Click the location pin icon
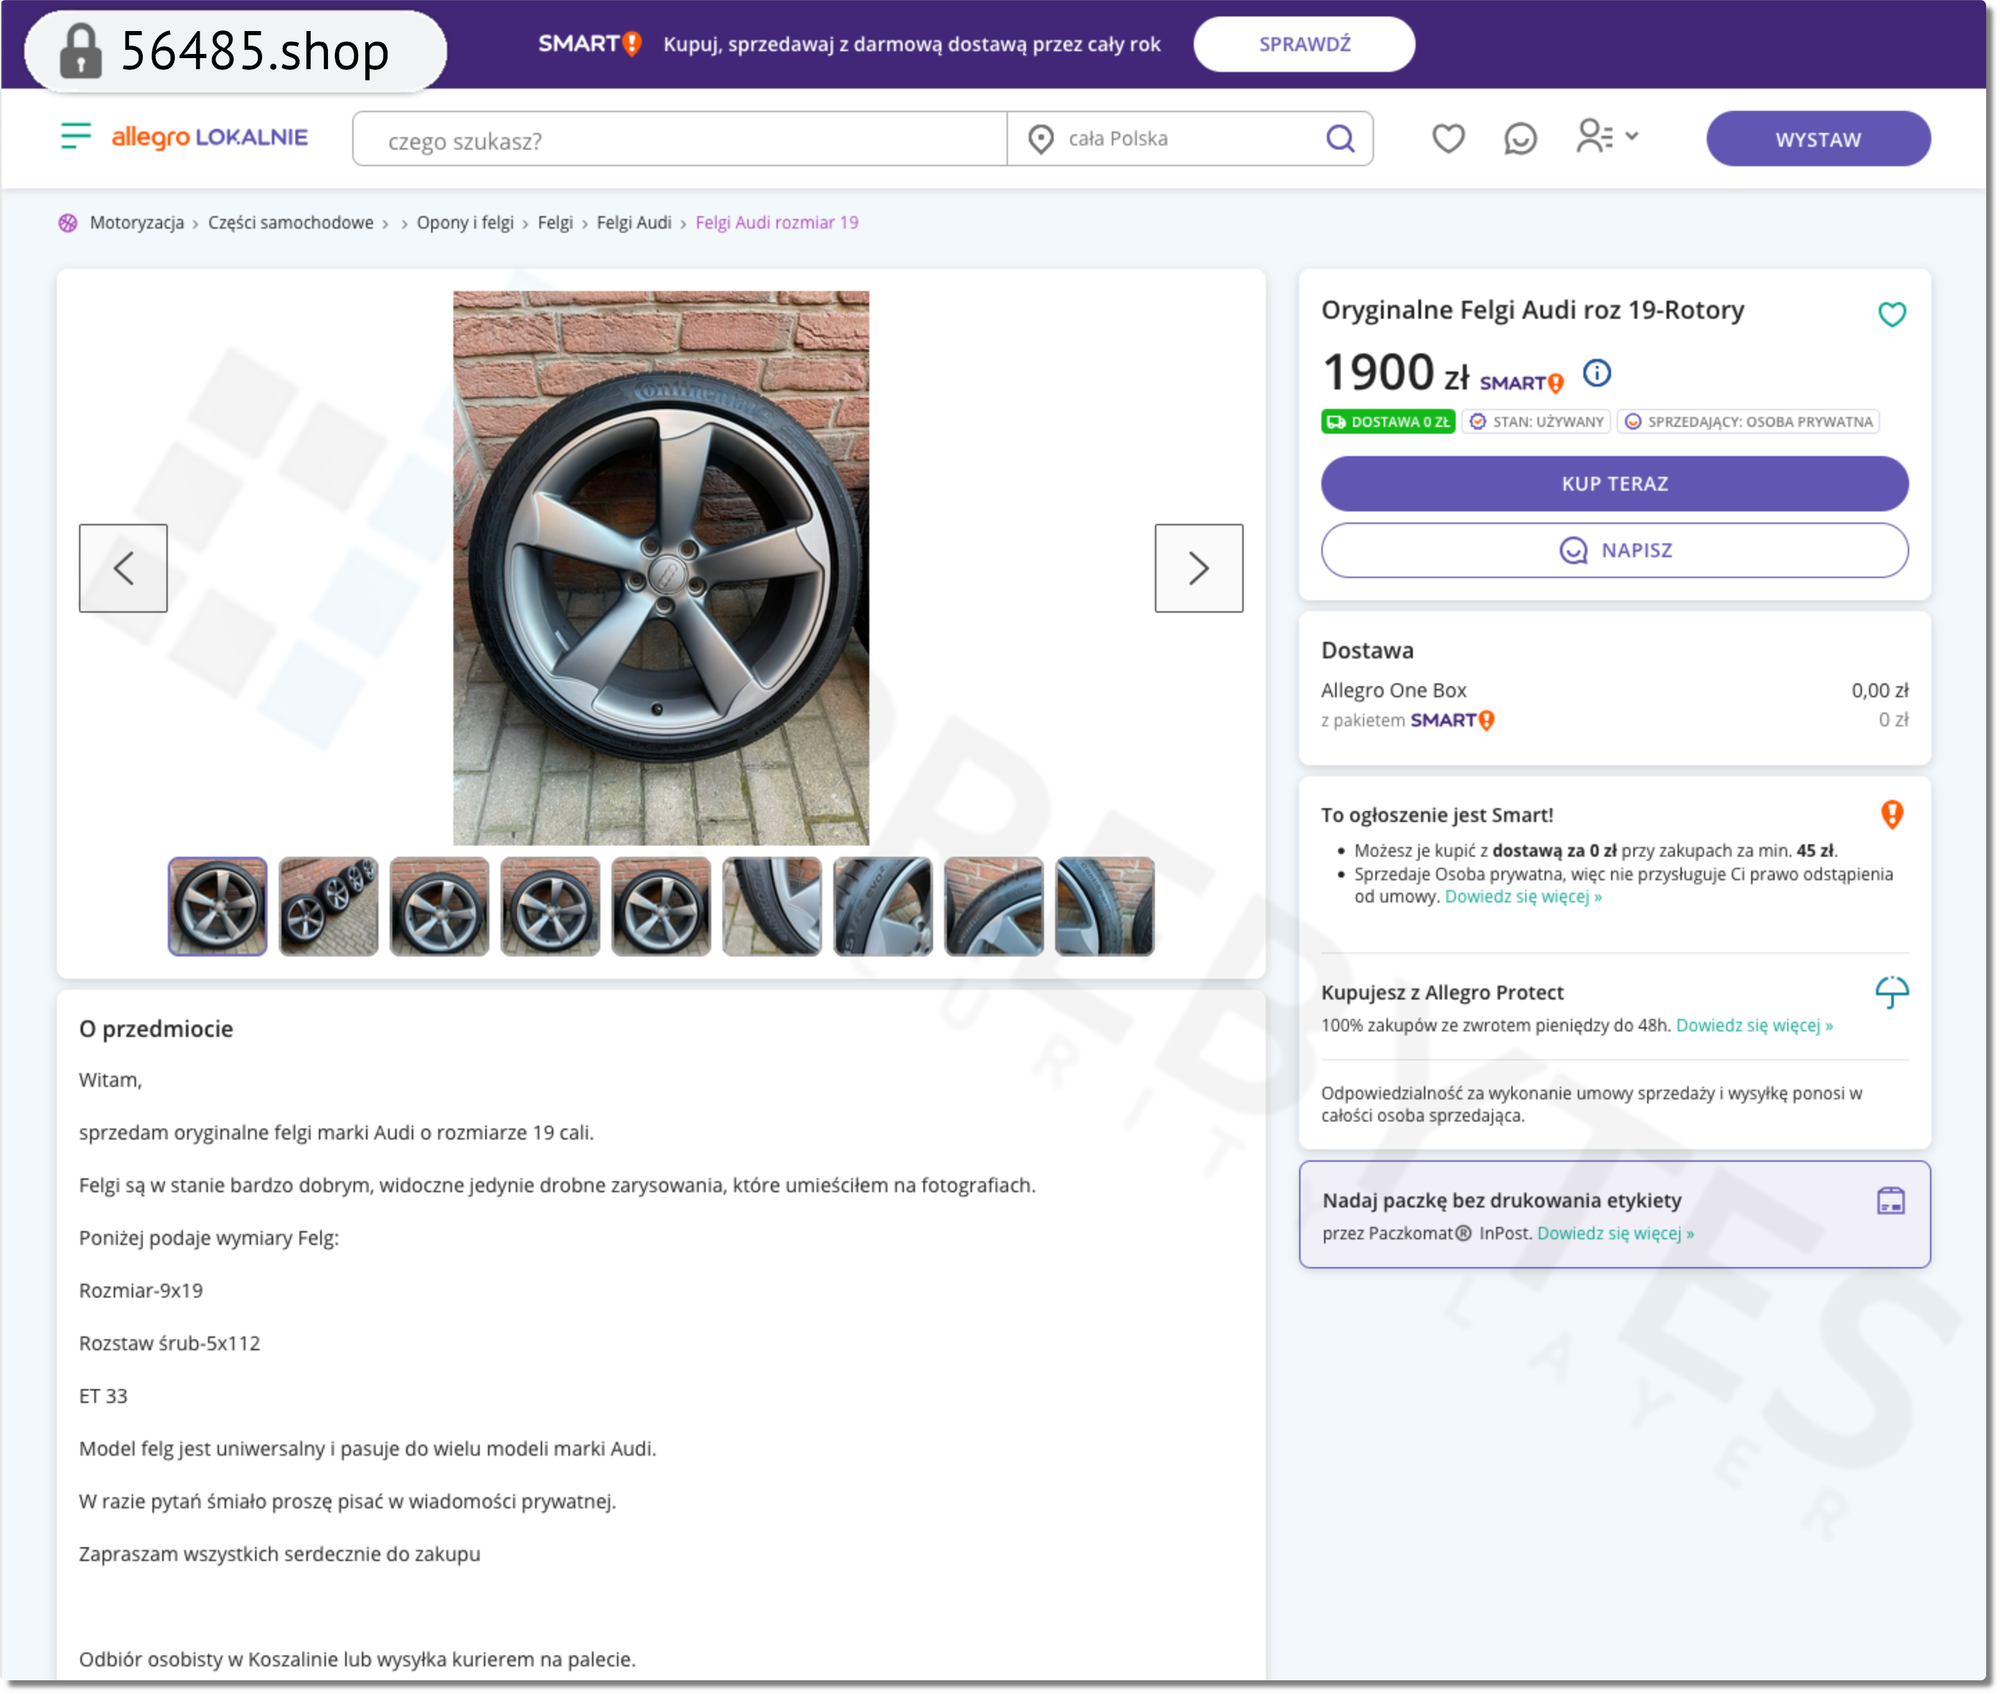 point(1041,139)
